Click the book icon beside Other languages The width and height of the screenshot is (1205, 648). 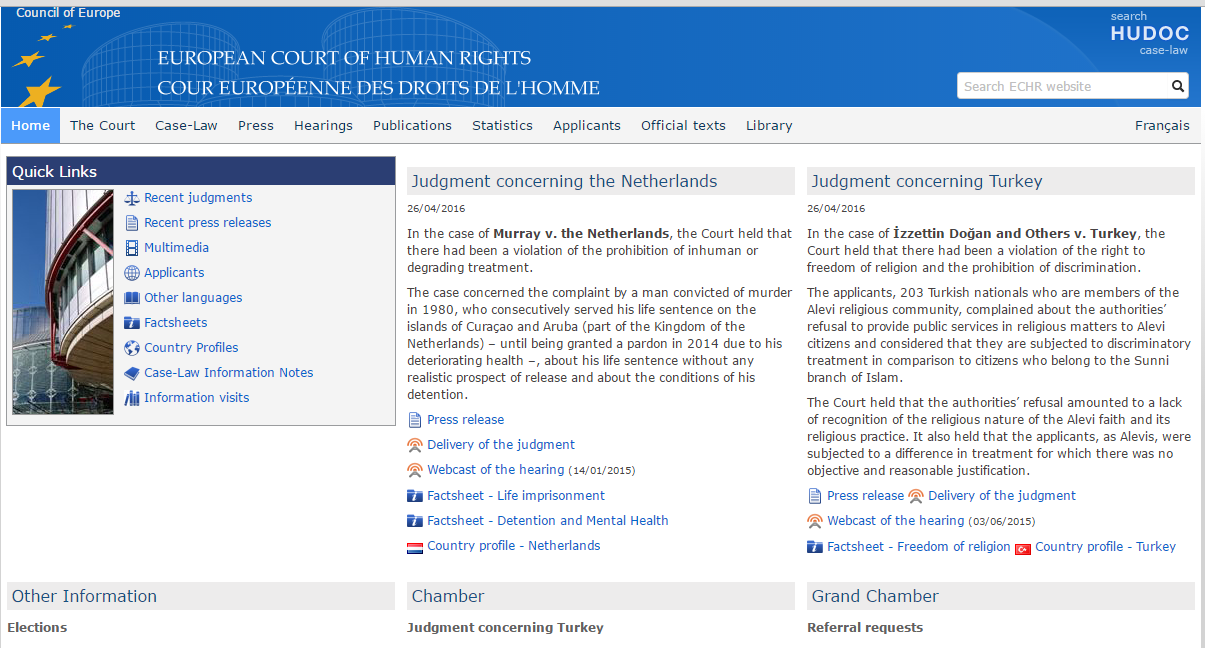[x=132, y=298]
